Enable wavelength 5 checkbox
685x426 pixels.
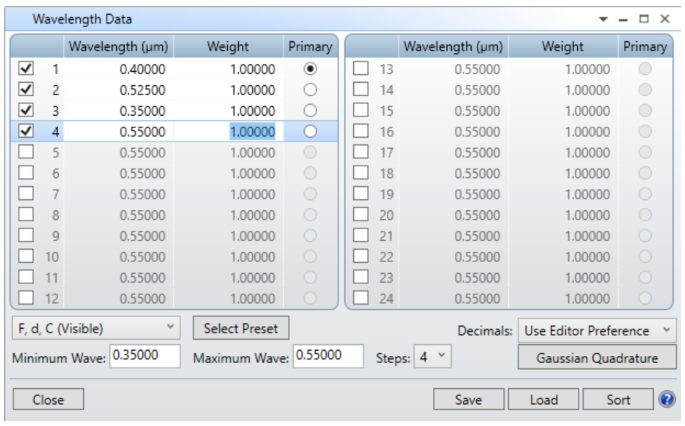(26, 152)
